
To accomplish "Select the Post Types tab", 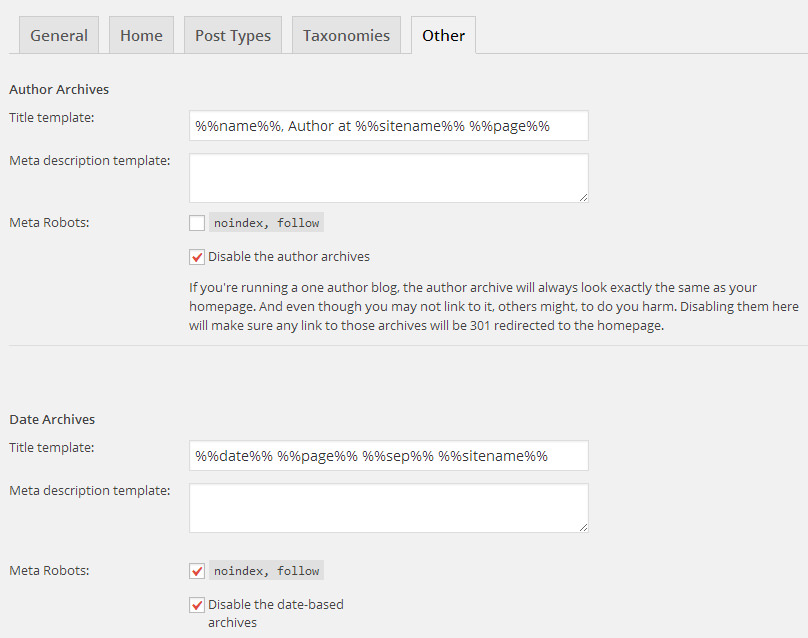I will click(x=233, y=35).
